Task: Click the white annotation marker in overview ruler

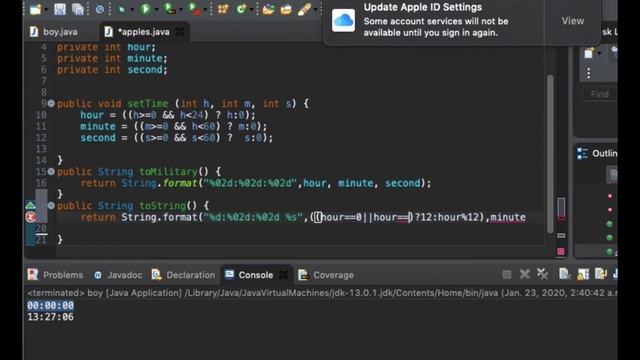Action: 561,236
